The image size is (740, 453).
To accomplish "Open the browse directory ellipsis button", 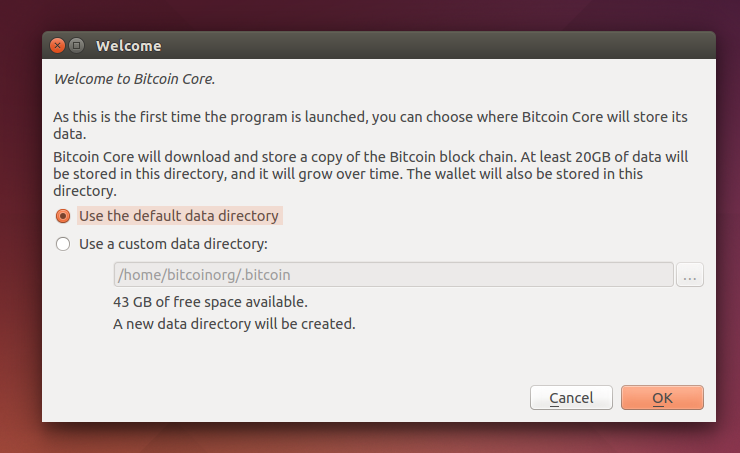I will point(690,275).
